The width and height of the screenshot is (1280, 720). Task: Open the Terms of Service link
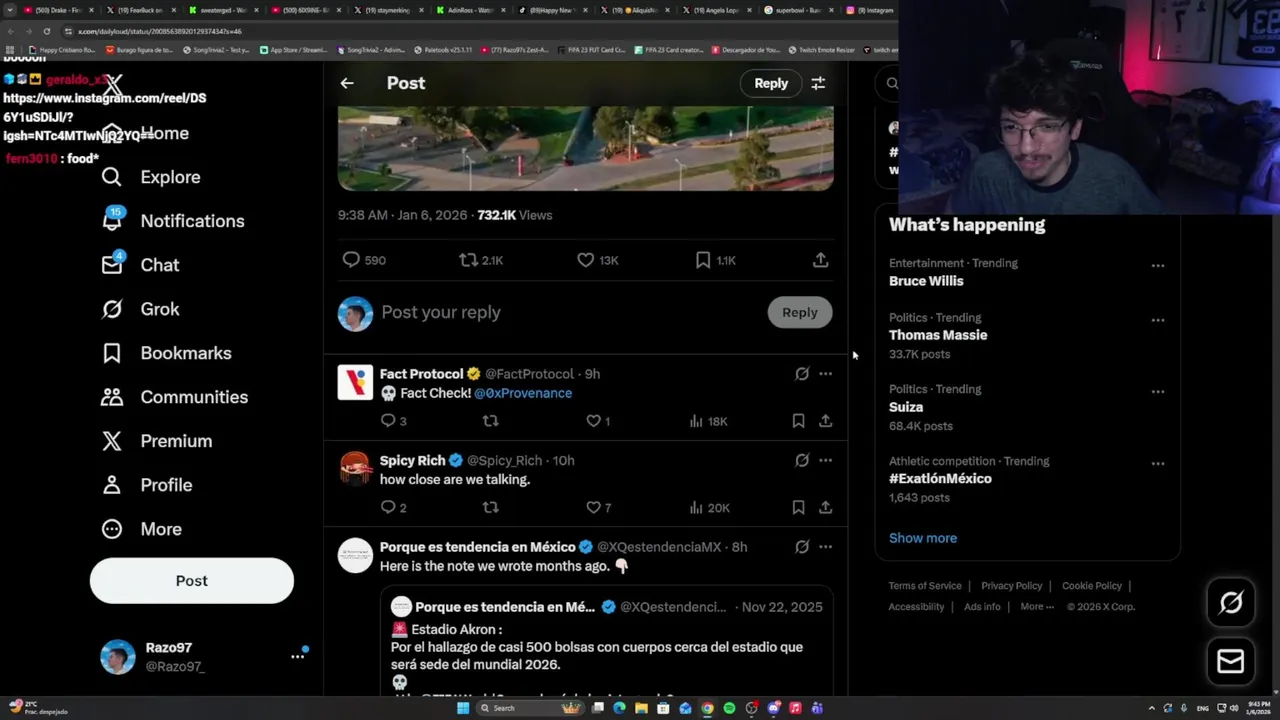click(925, 586)
